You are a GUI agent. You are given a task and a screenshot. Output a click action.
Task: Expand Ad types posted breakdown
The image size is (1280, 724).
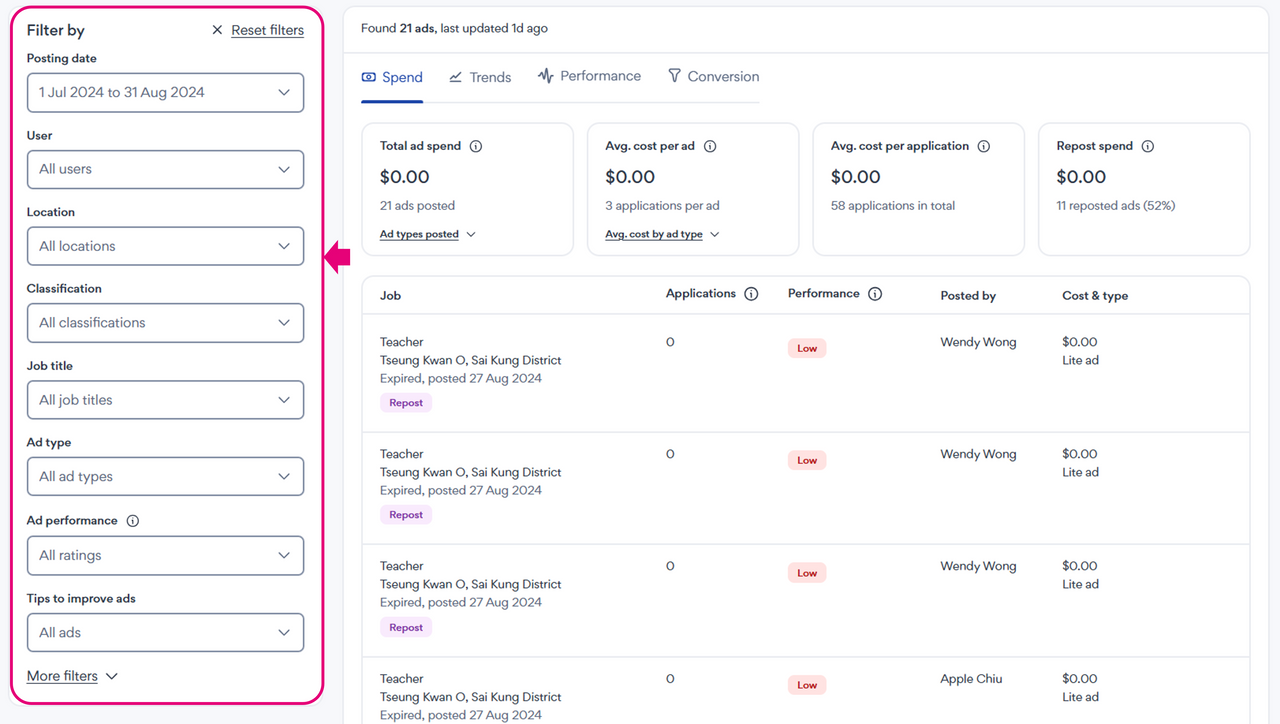(427, 234)
